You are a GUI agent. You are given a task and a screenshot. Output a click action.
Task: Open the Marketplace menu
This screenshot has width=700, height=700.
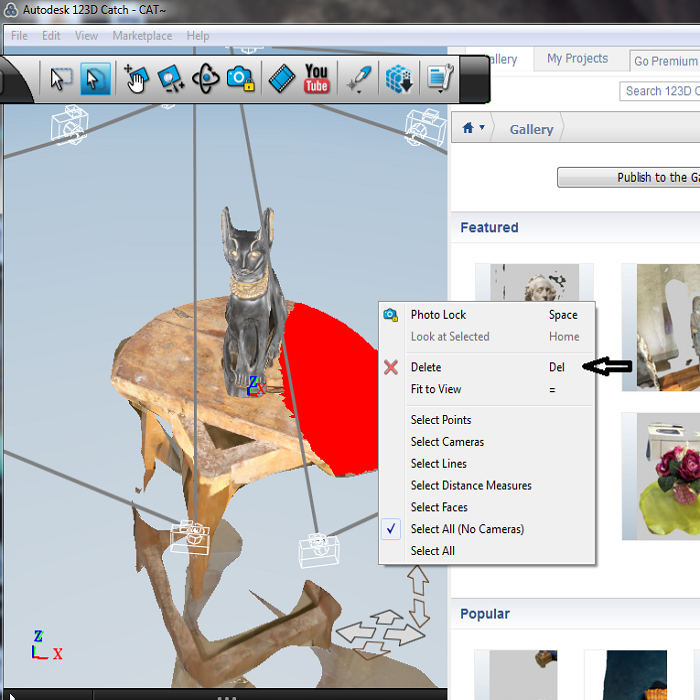point(142,36)
